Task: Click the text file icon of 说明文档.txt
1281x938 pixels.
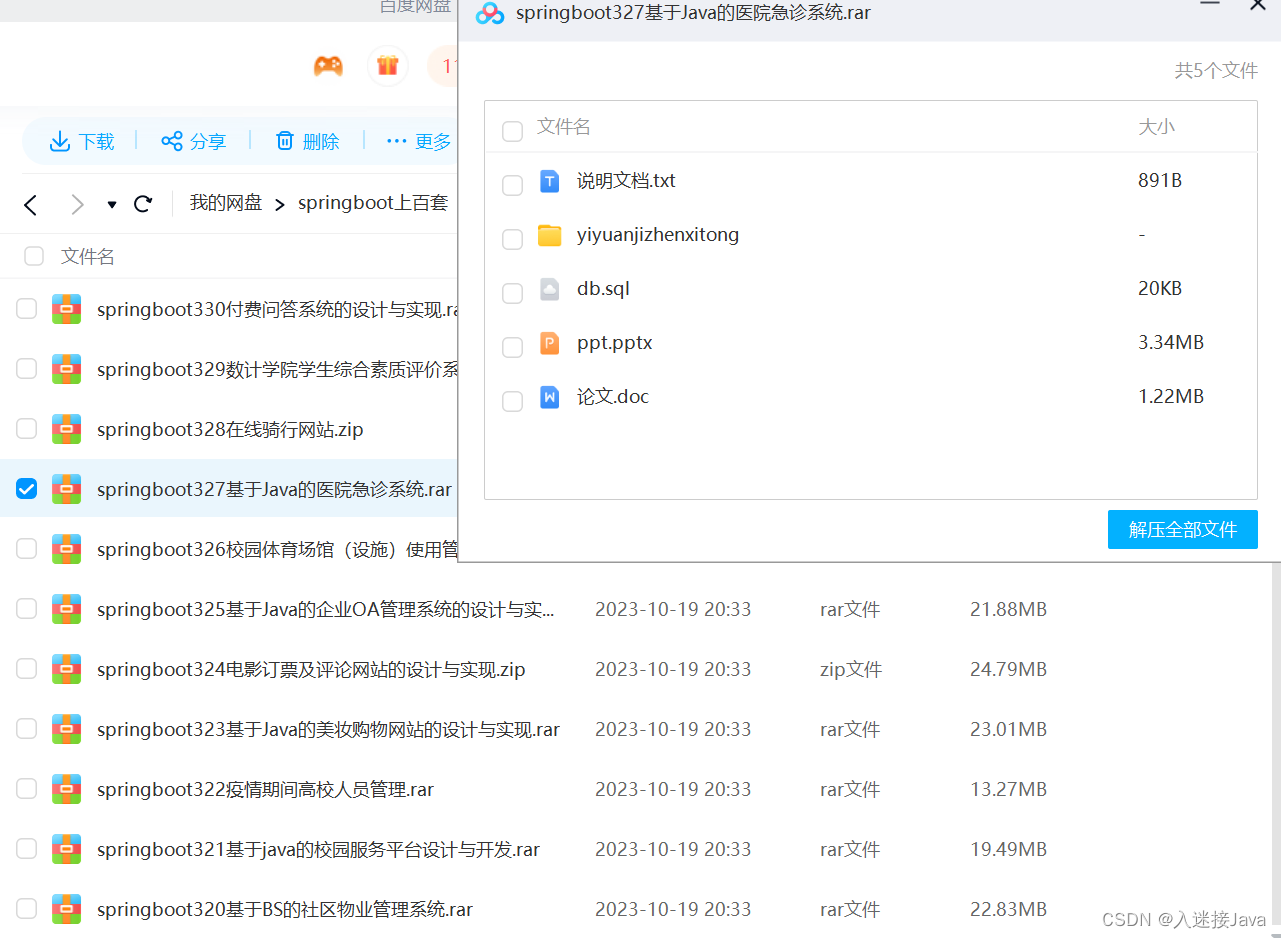Action: 550,181
